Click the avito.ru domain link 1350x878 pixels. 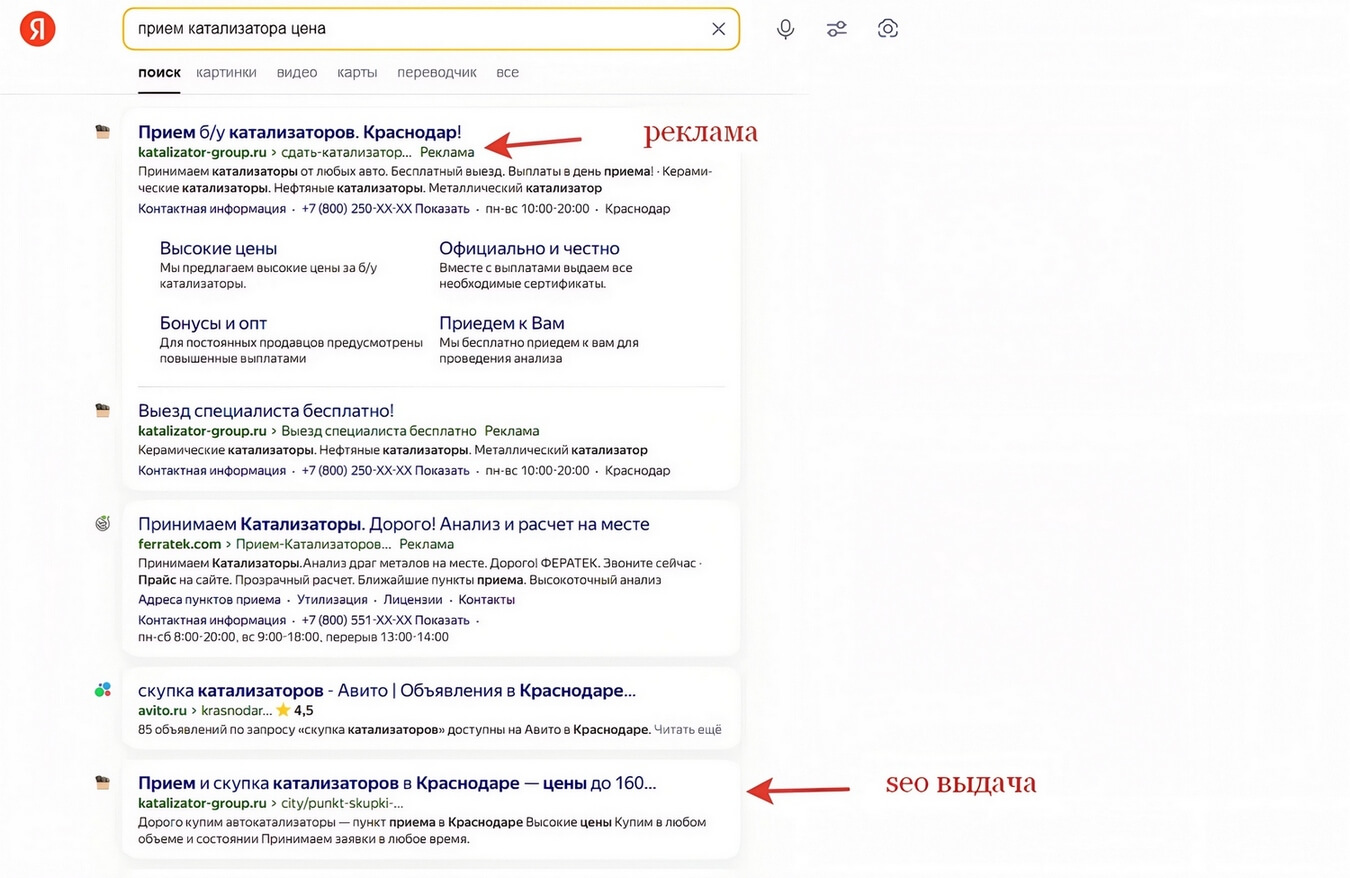162,711
